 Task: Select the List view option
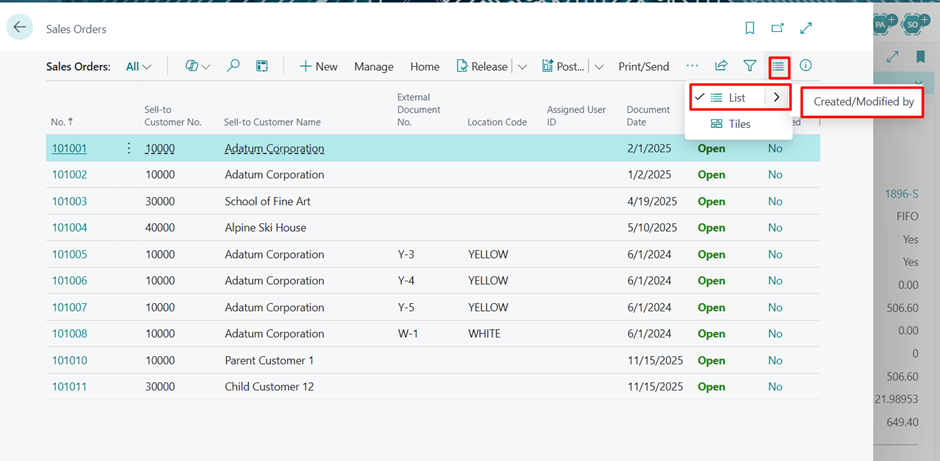tap(728, 98)
